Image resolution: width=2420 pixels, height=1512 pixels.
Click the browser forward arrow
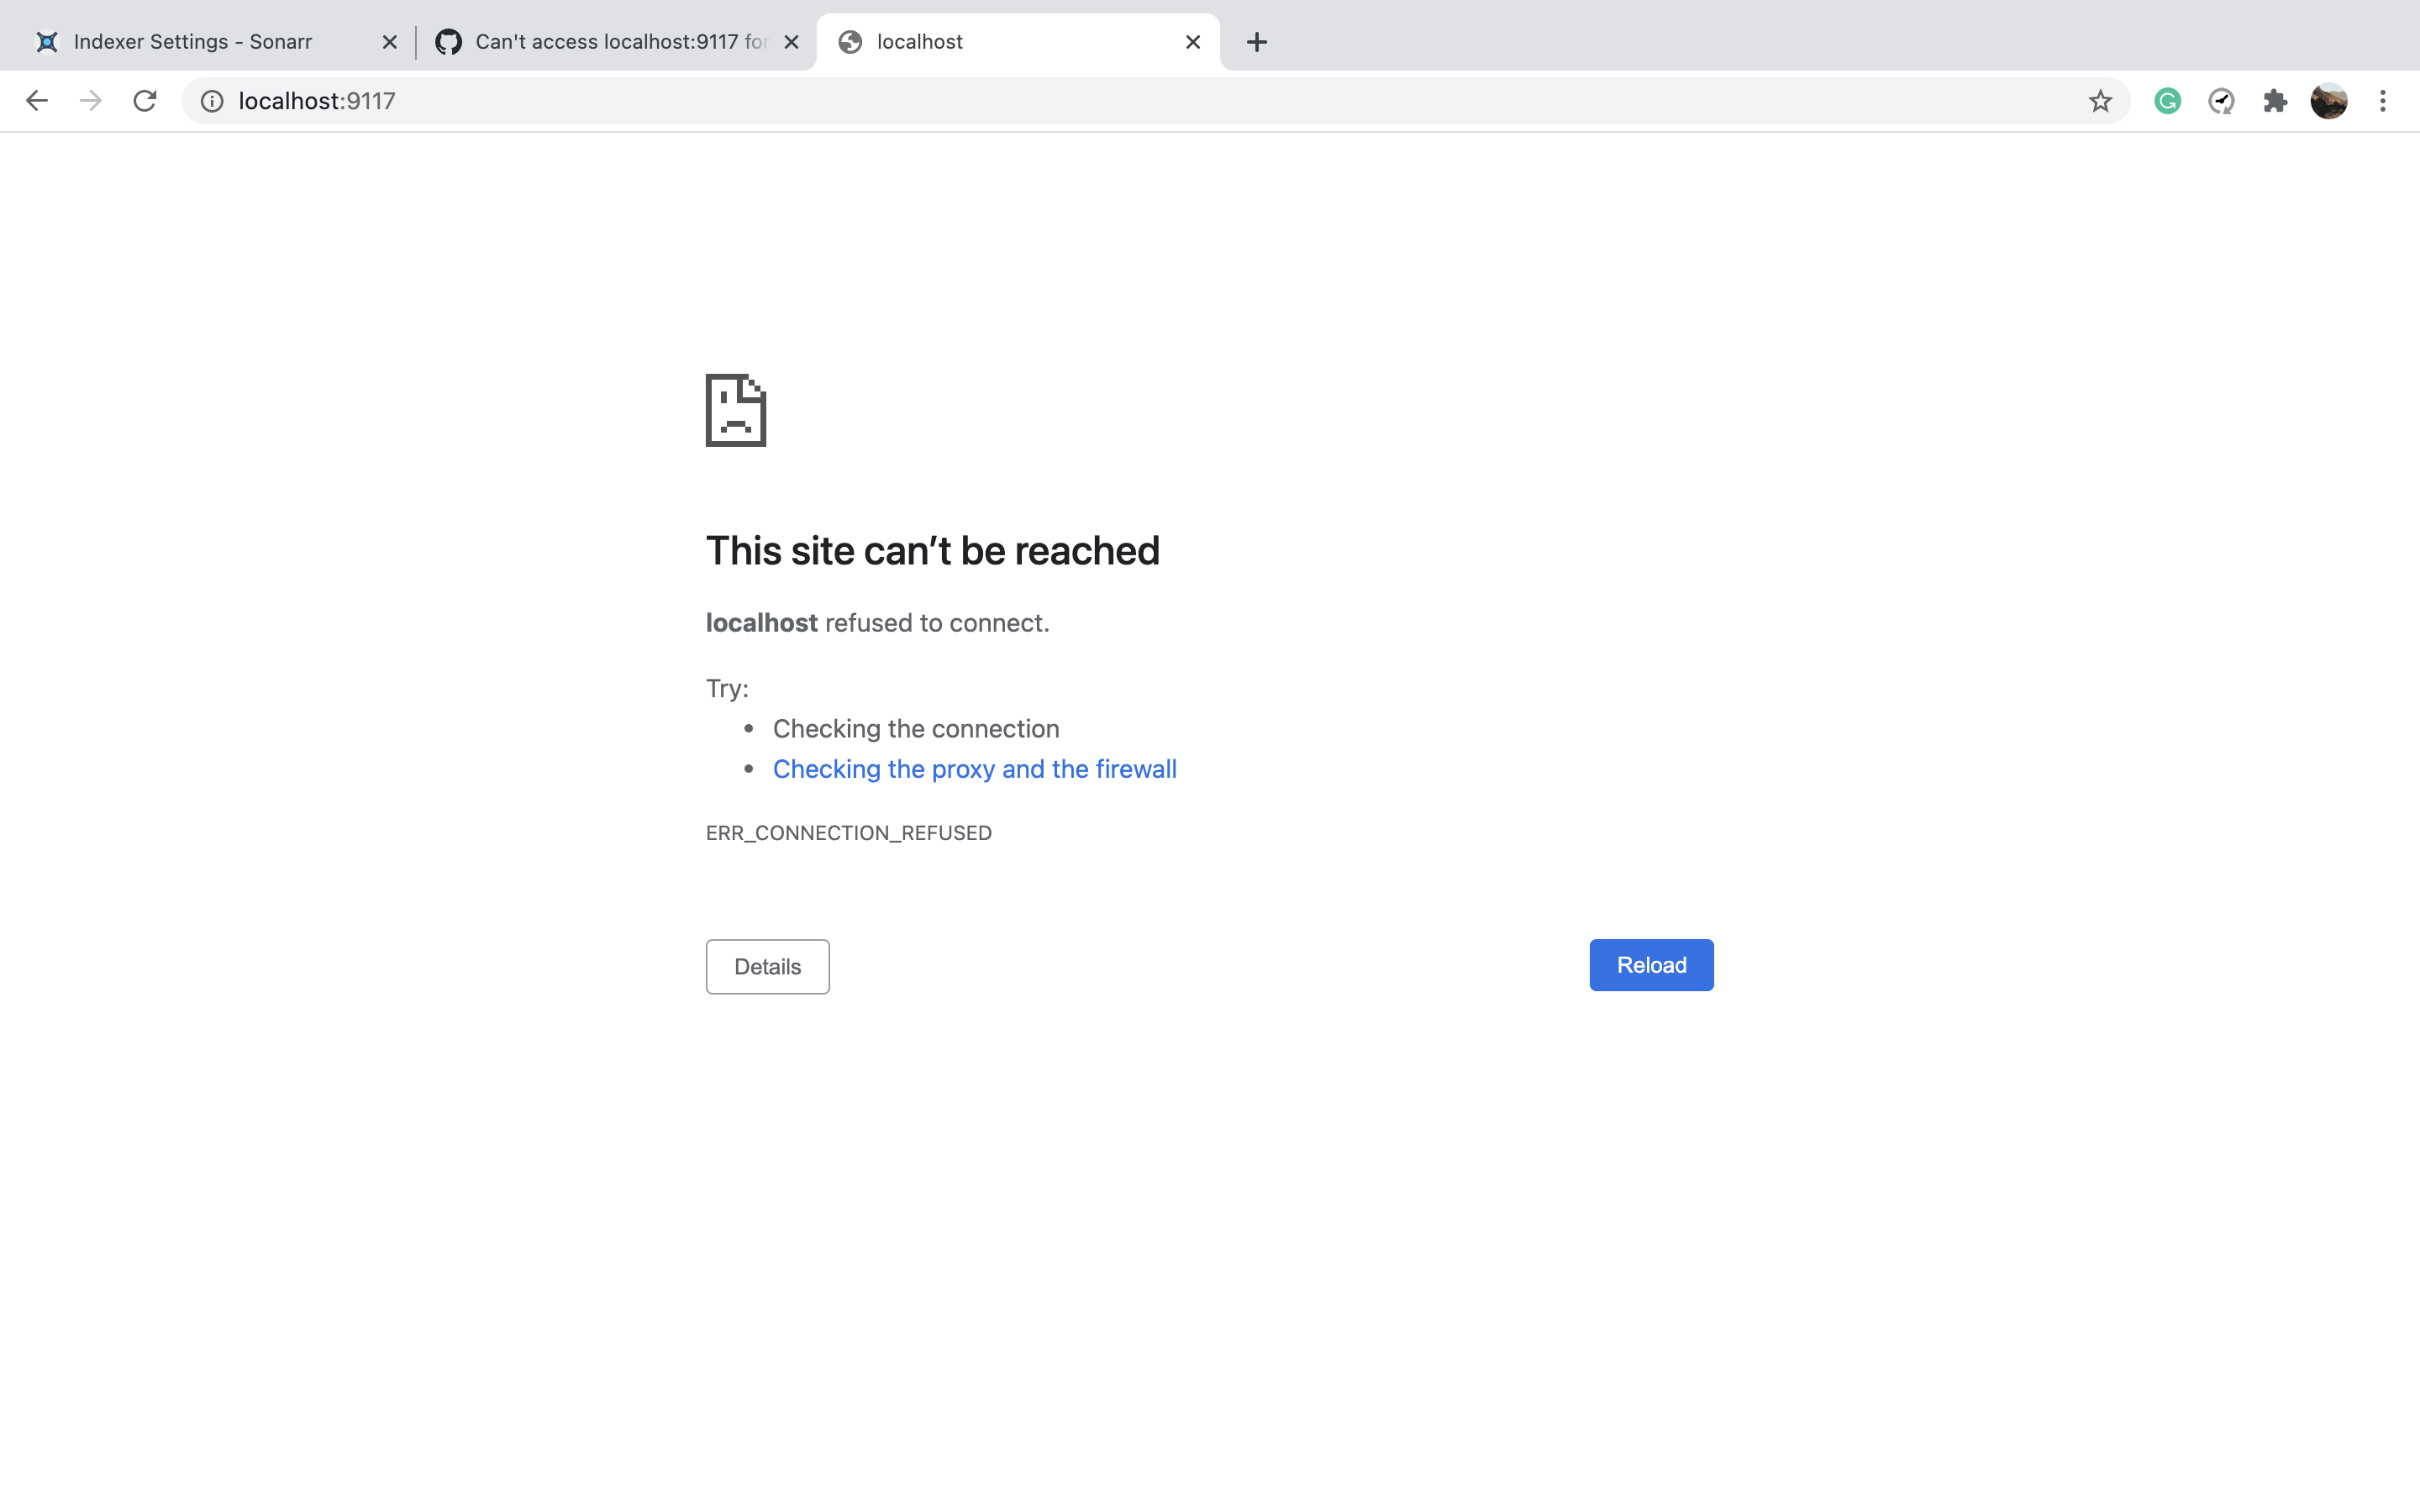91,101
